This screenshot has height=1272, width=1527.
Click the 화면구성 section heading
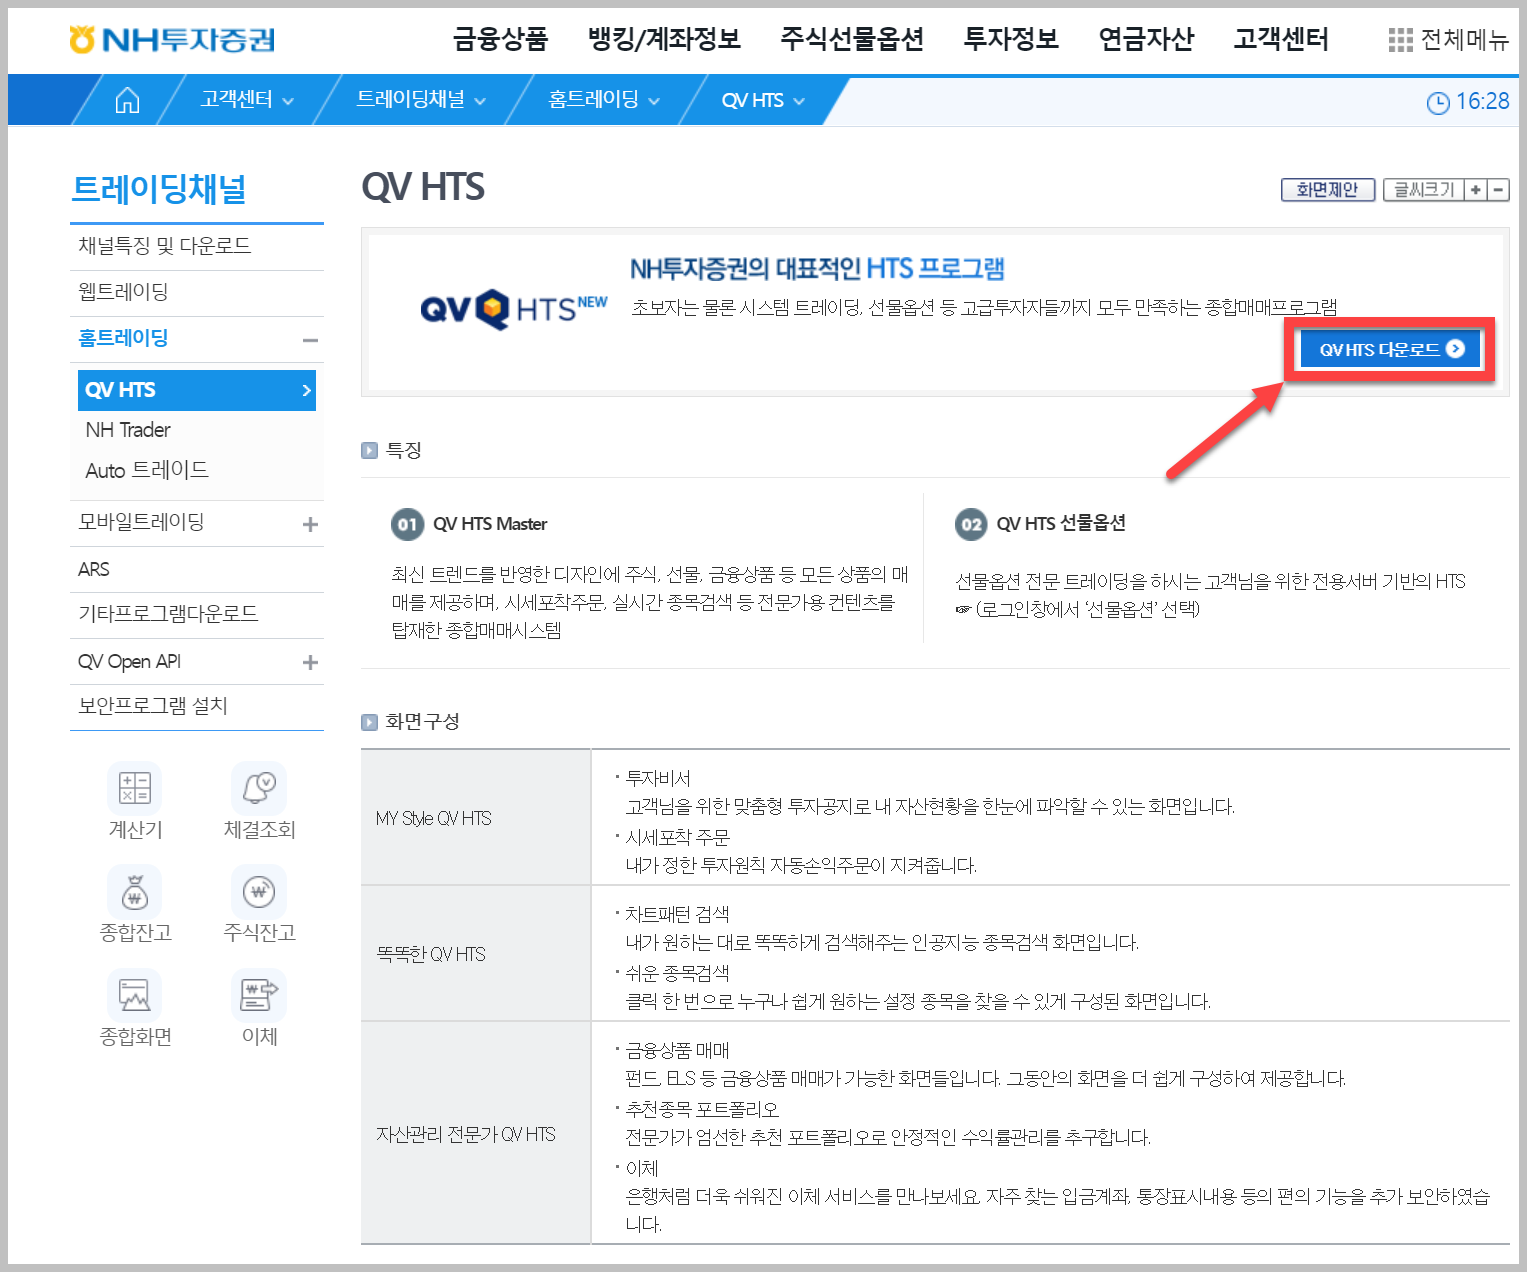click(x=422, y=722)
